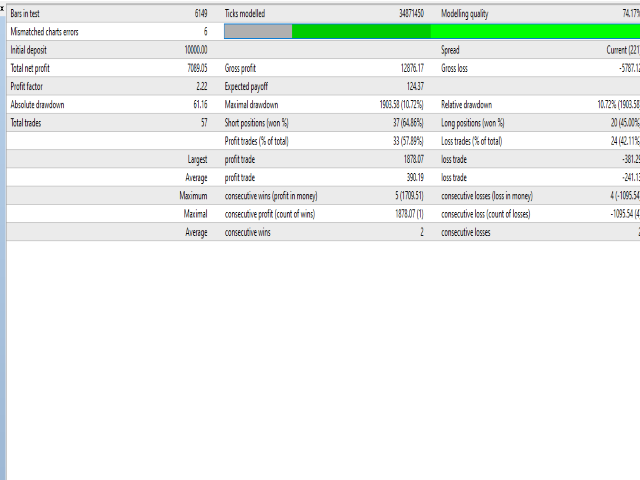
Task: Click the average profit trade value 390.19
Action: point(412,177)
